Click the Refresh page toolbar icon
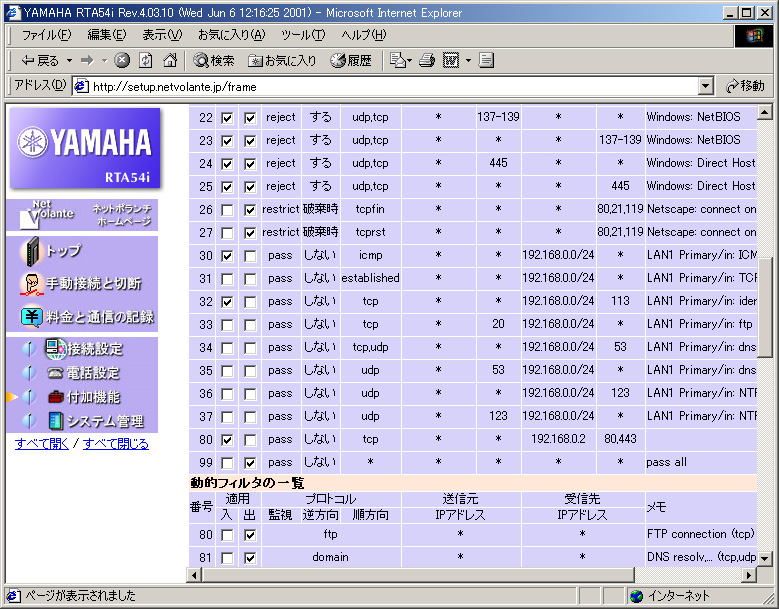 (x=146, y=61)
